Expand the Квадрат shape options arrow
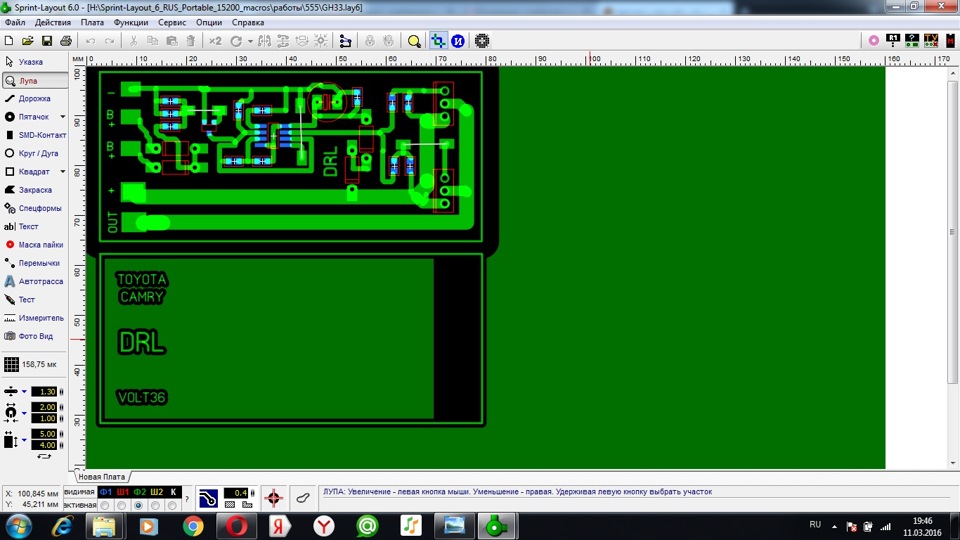 62,171
